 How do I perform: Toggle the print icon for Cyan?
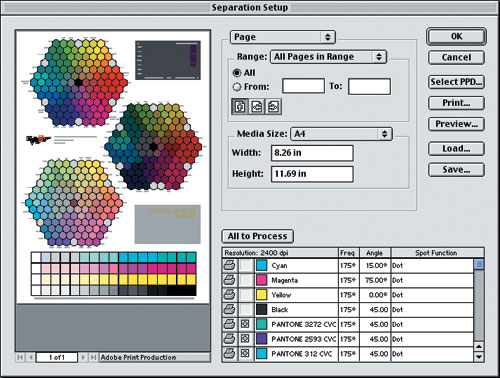point(229,265)
